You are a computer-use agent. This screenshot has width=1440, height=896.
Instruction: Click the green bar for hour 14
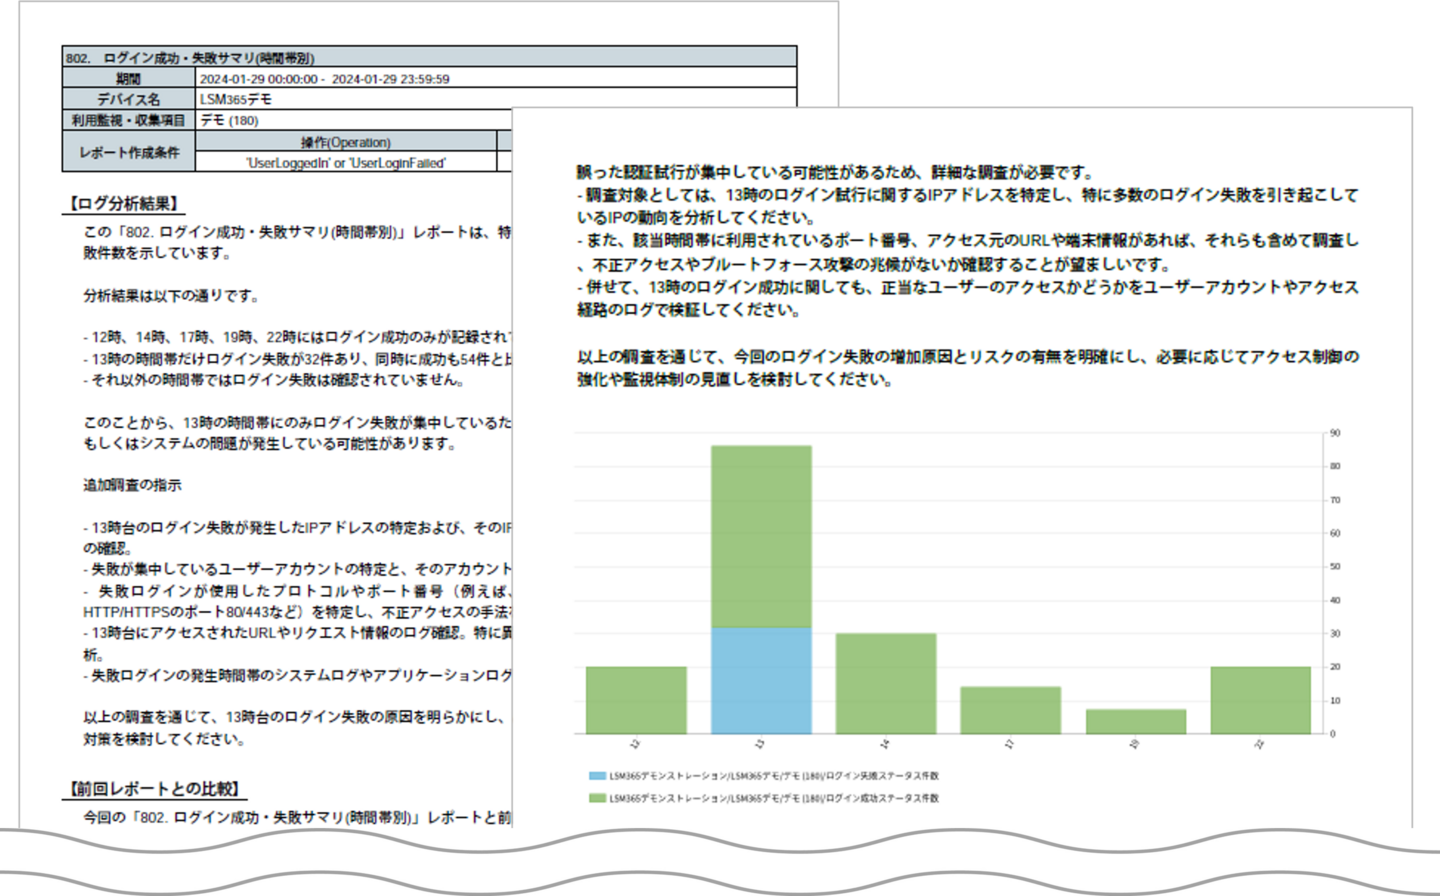(x=886, y=683)
